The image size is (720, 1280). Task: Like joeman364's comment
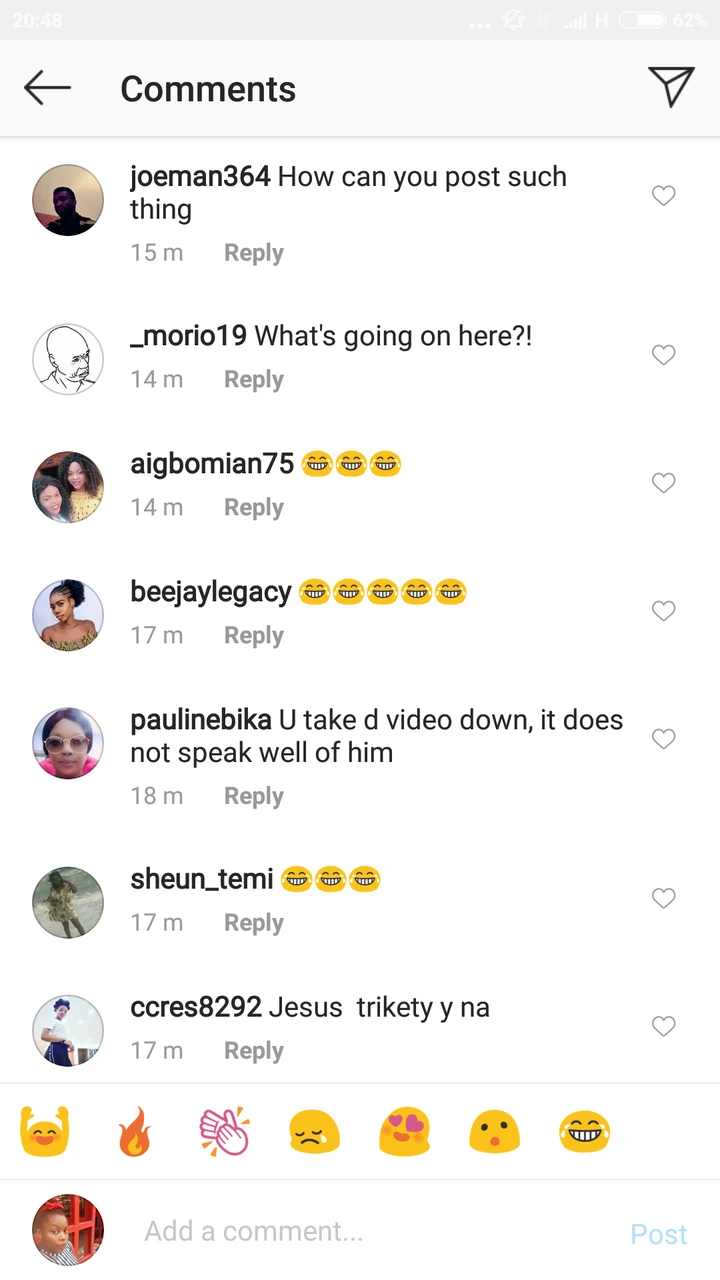[663, 196]
